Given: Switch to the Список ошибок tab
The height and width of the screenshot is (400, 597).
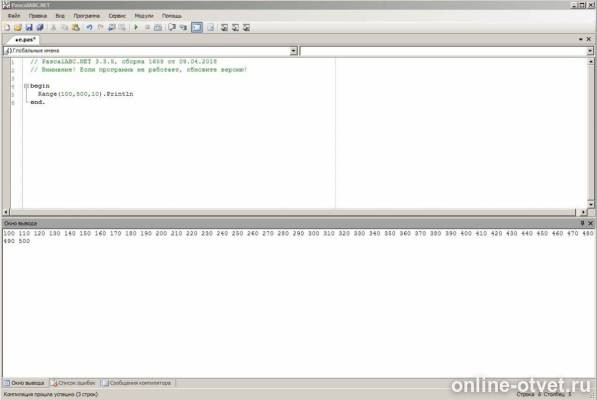Looking at the screenshot, I should (x=73, y=383).
